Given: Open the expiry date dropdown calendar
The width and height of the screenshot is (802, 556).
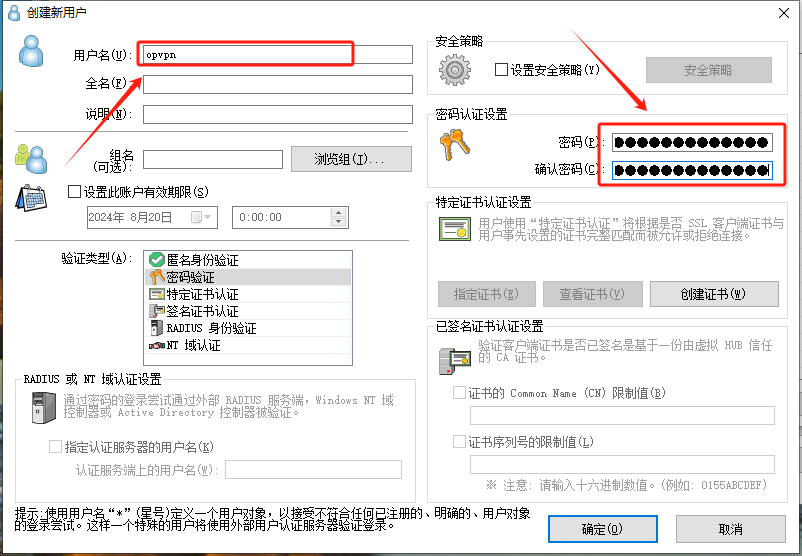Looking at the screenshot, I should tap(207, 217).
